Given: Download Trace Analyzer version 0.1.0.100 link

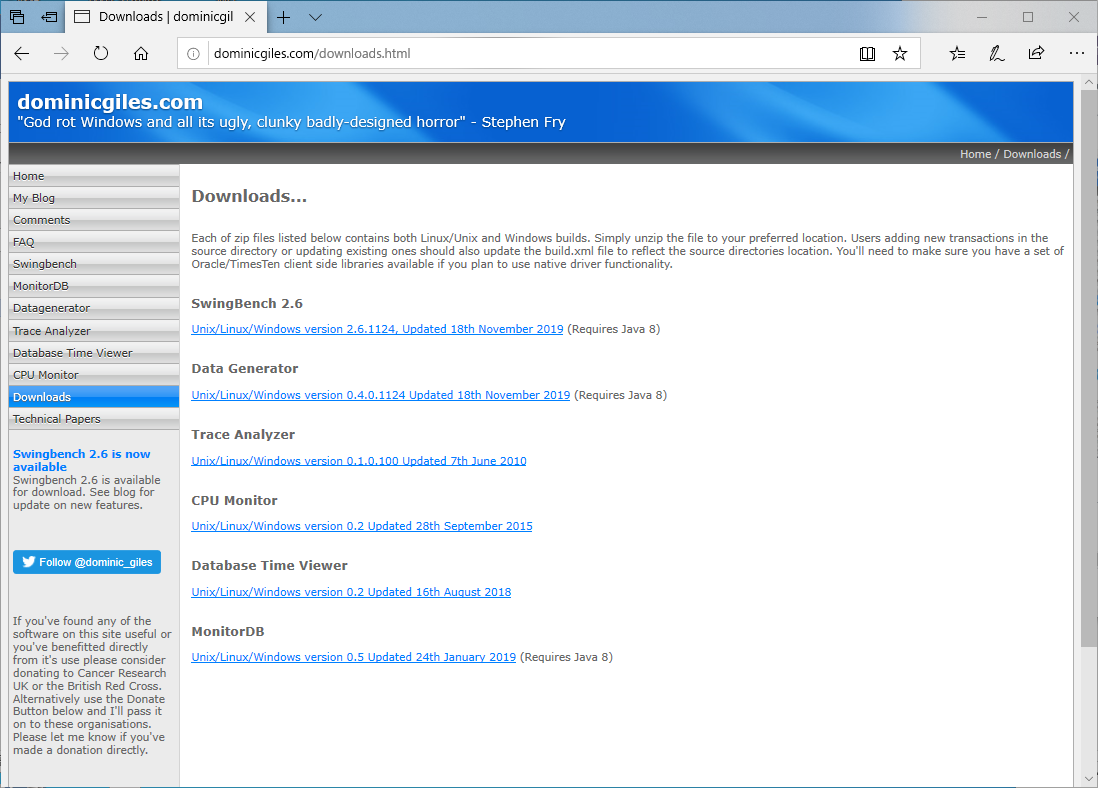Looking at the screenshot, I should (359, 461).
